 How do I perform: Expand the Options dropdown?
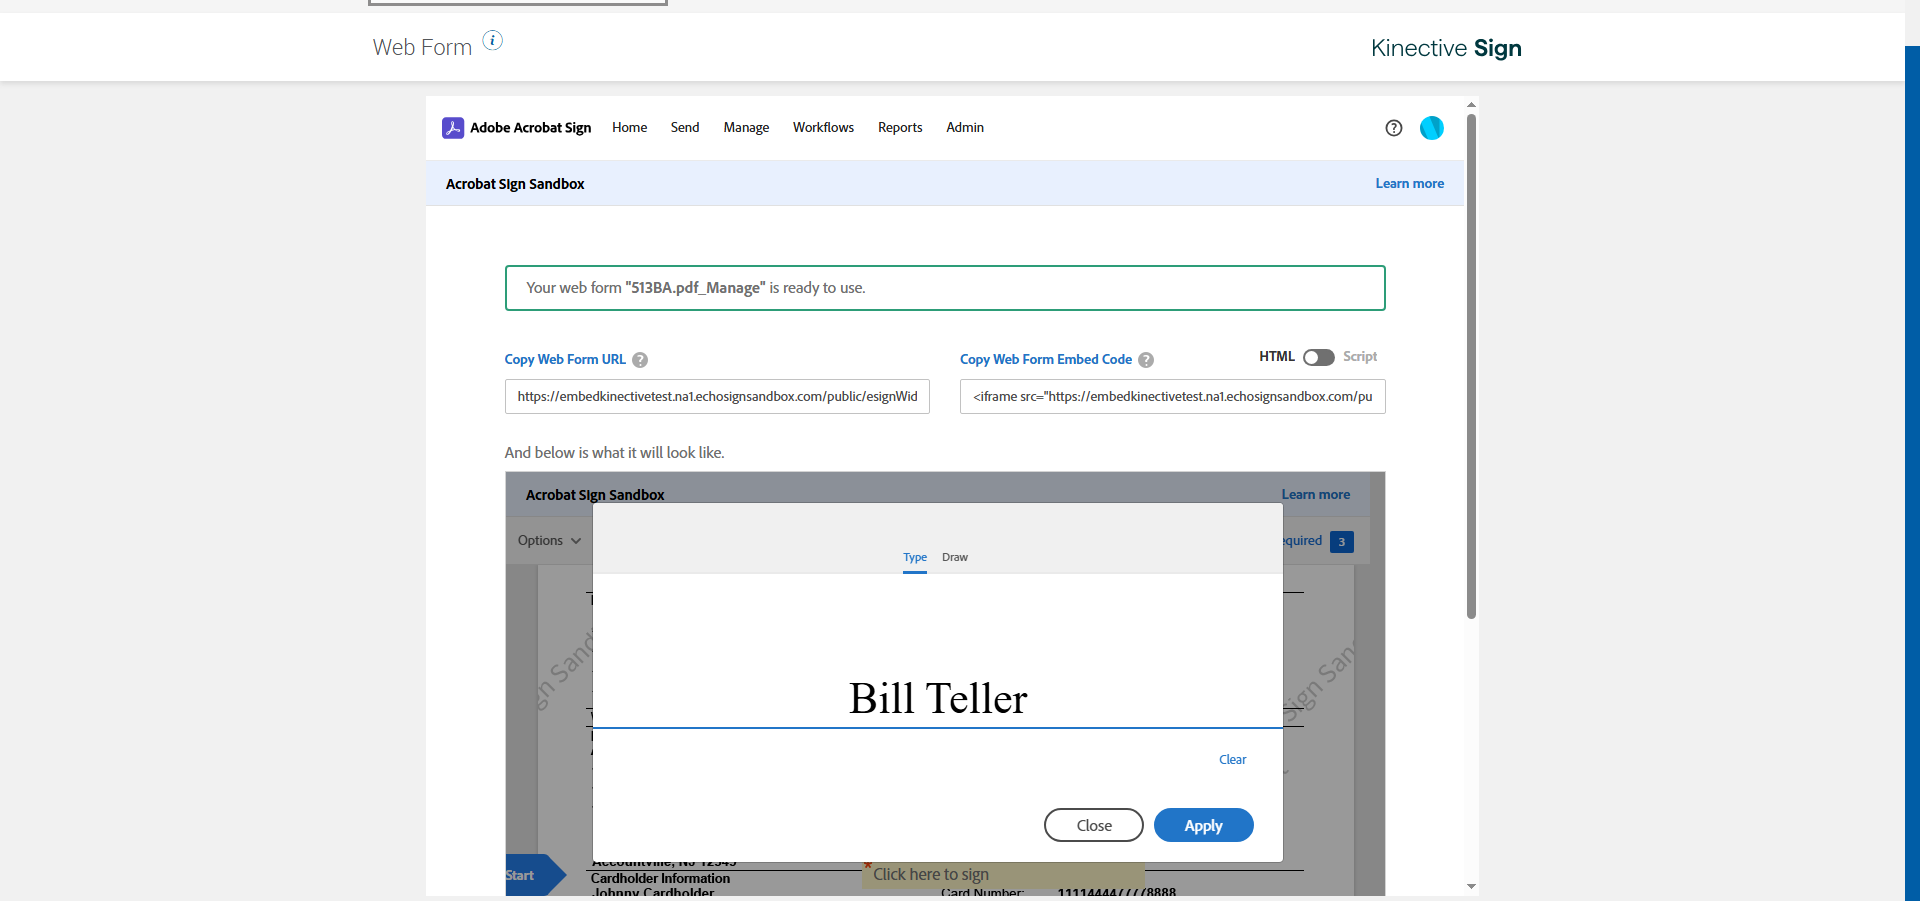click(549, 541)
